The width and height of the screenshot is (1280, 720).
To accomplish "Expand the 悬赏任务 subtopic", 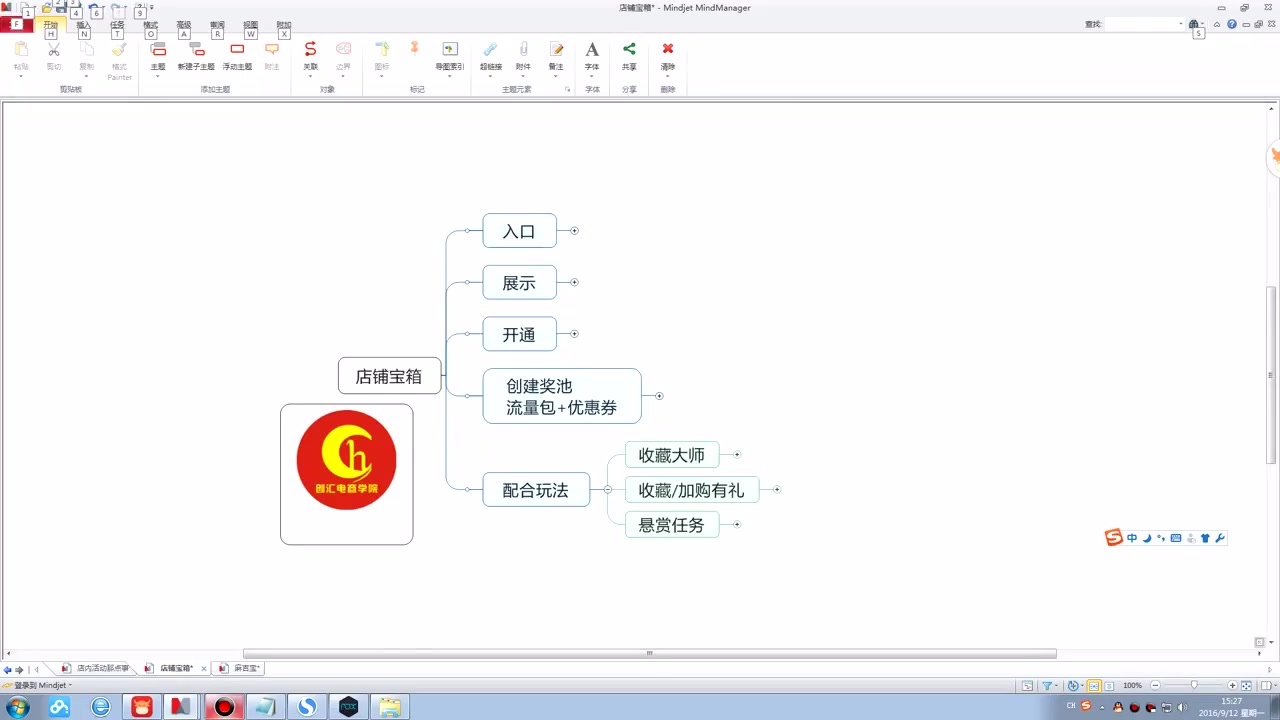I will (x=737, y=524).
